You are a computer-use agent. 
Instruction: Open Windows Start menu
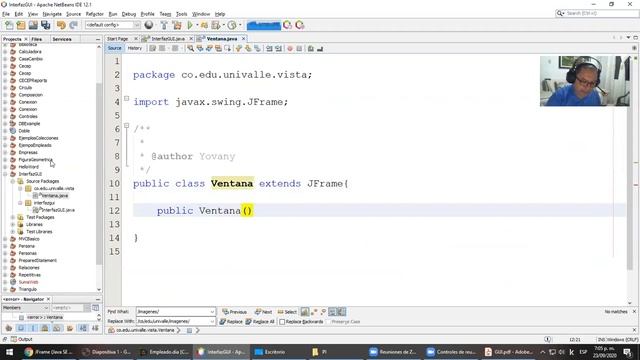point(9,352)
